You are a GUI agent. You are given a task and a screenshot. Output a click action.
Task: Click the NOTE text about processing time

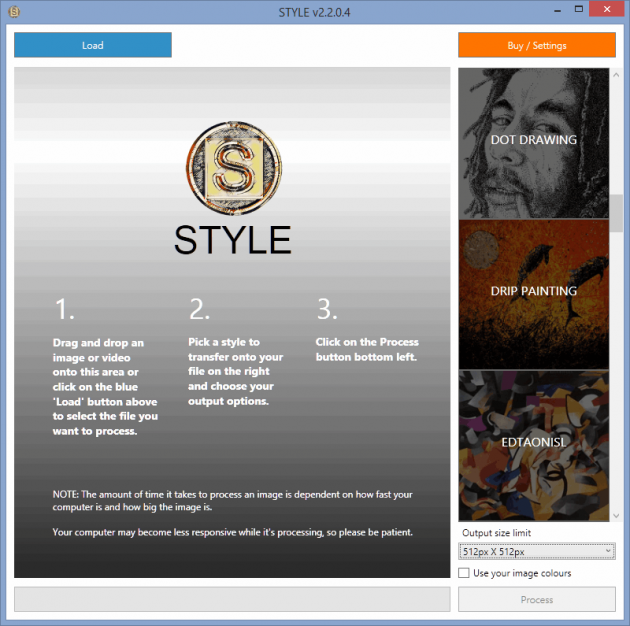(x=233, y=501)
